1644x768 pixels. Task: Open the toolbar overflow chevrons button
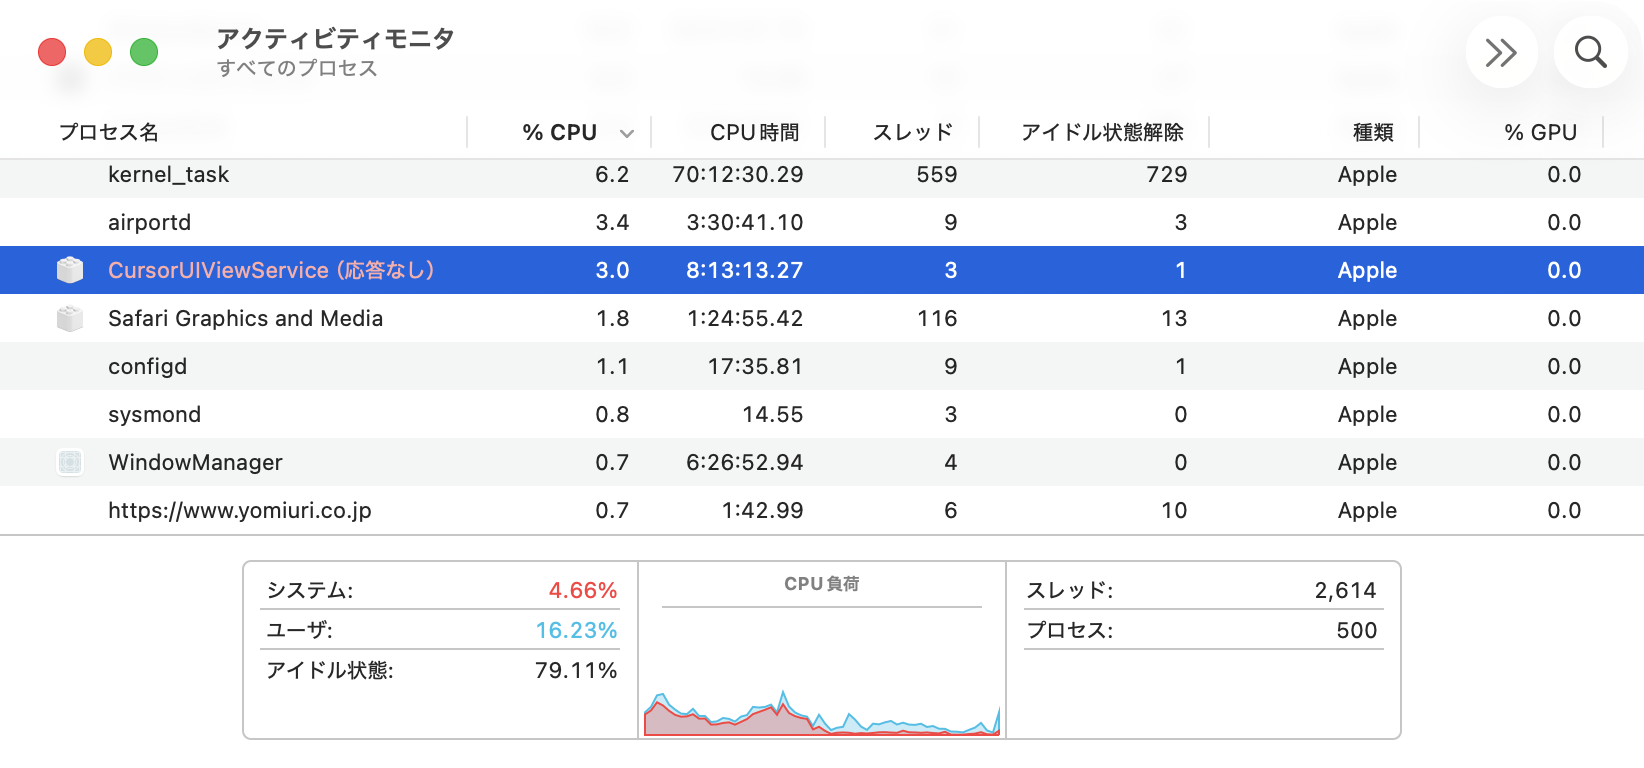(x=1501, y=52)
